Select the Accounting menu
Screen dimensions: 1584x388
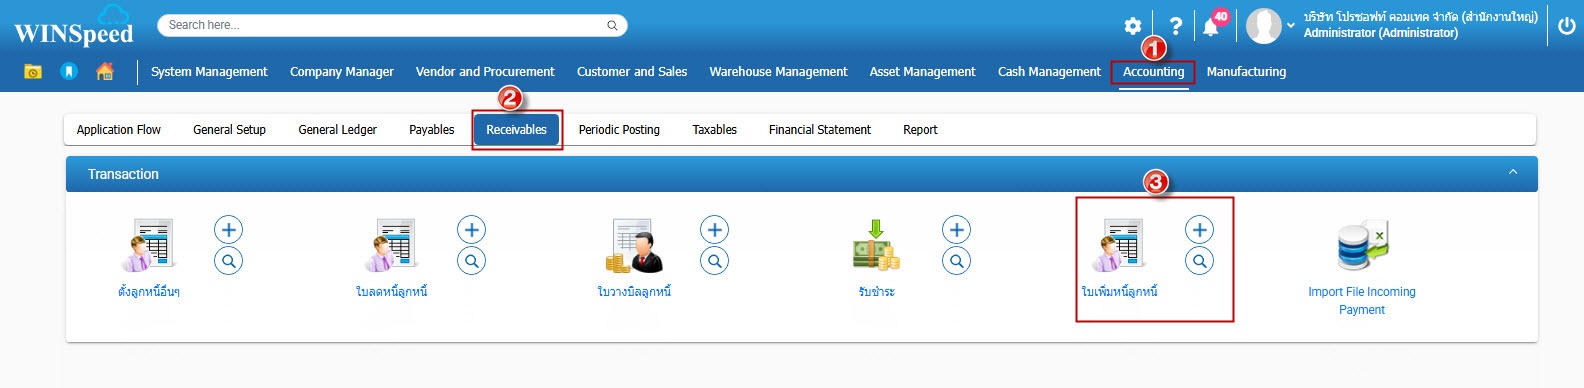point(1153,72)
